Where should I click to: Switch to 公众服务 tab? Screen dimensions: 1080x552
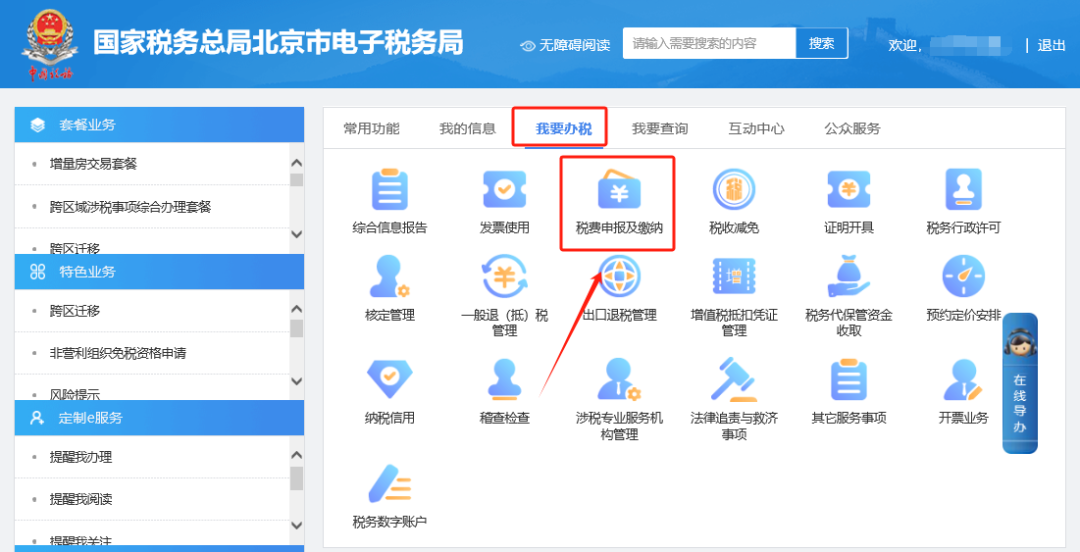(853, 128)
